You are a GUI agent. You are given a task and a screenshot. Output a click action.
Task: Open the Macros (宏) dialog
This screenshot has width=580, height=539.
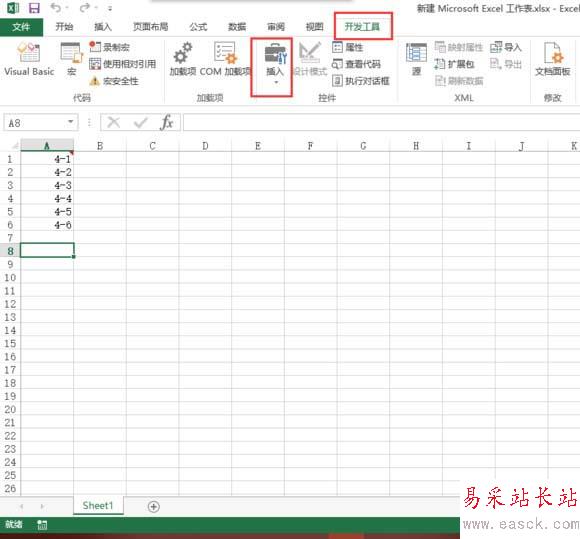click(x=71, y=59)
